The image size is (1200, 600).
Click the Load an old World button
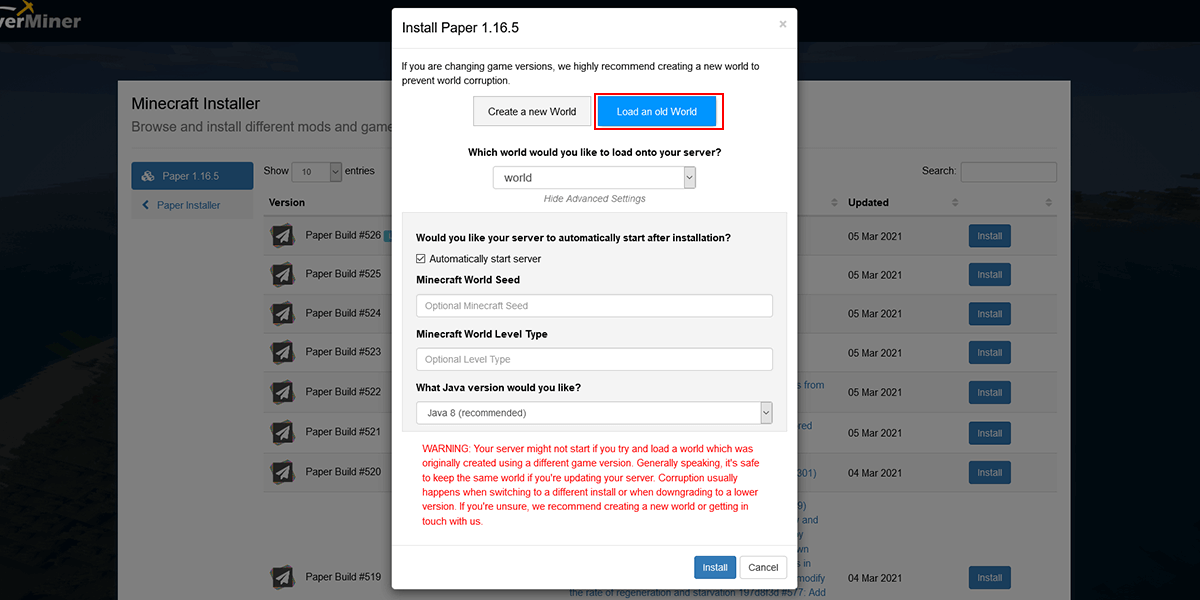coord(657,111)
